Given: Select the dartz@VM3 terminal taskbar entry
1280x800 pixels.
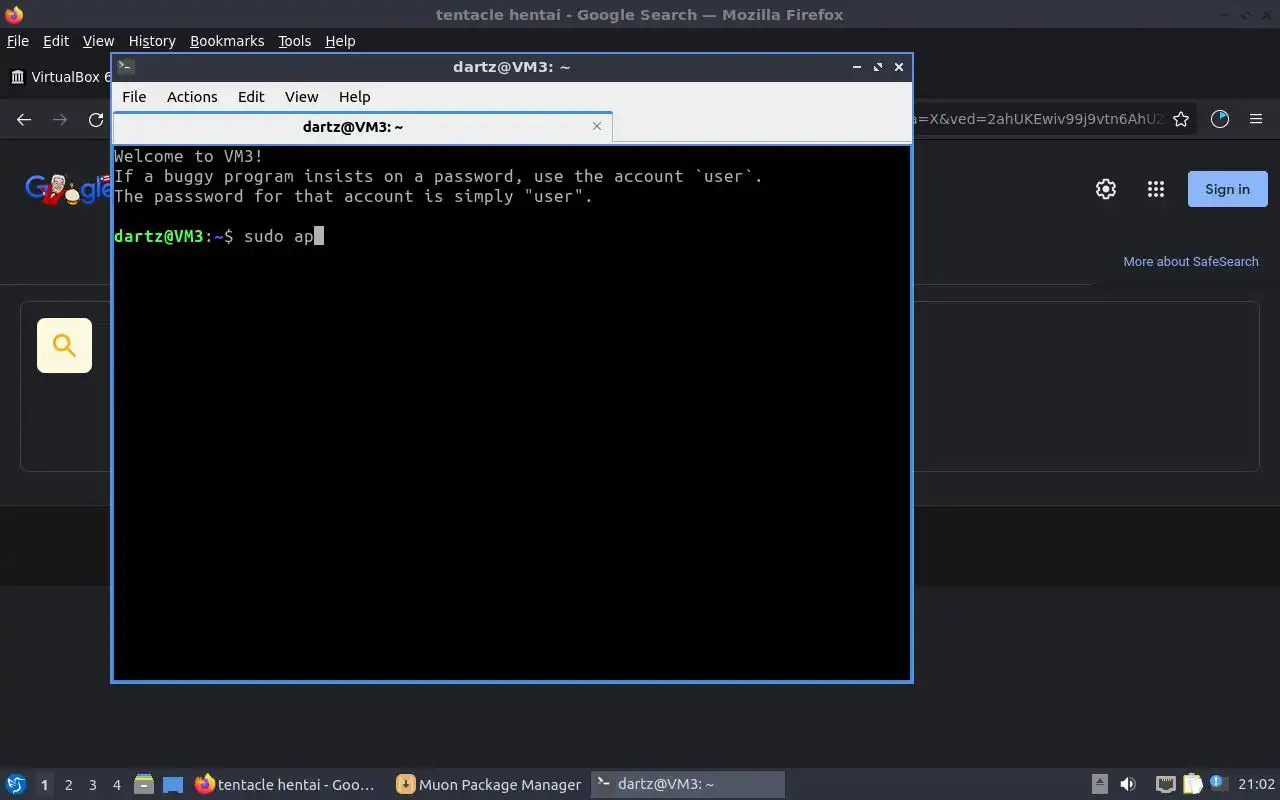Looking at the screenshot, I should point(688,785).
